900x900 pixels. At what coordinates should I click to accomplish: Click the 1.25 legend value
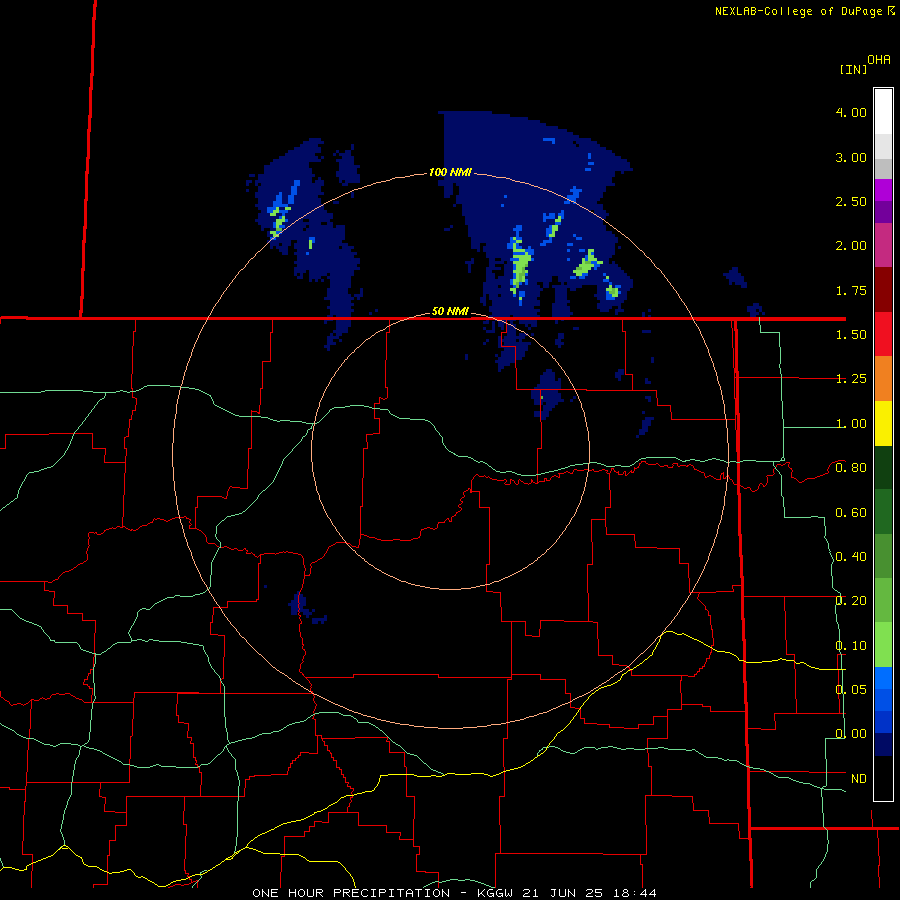coord(851,379)
